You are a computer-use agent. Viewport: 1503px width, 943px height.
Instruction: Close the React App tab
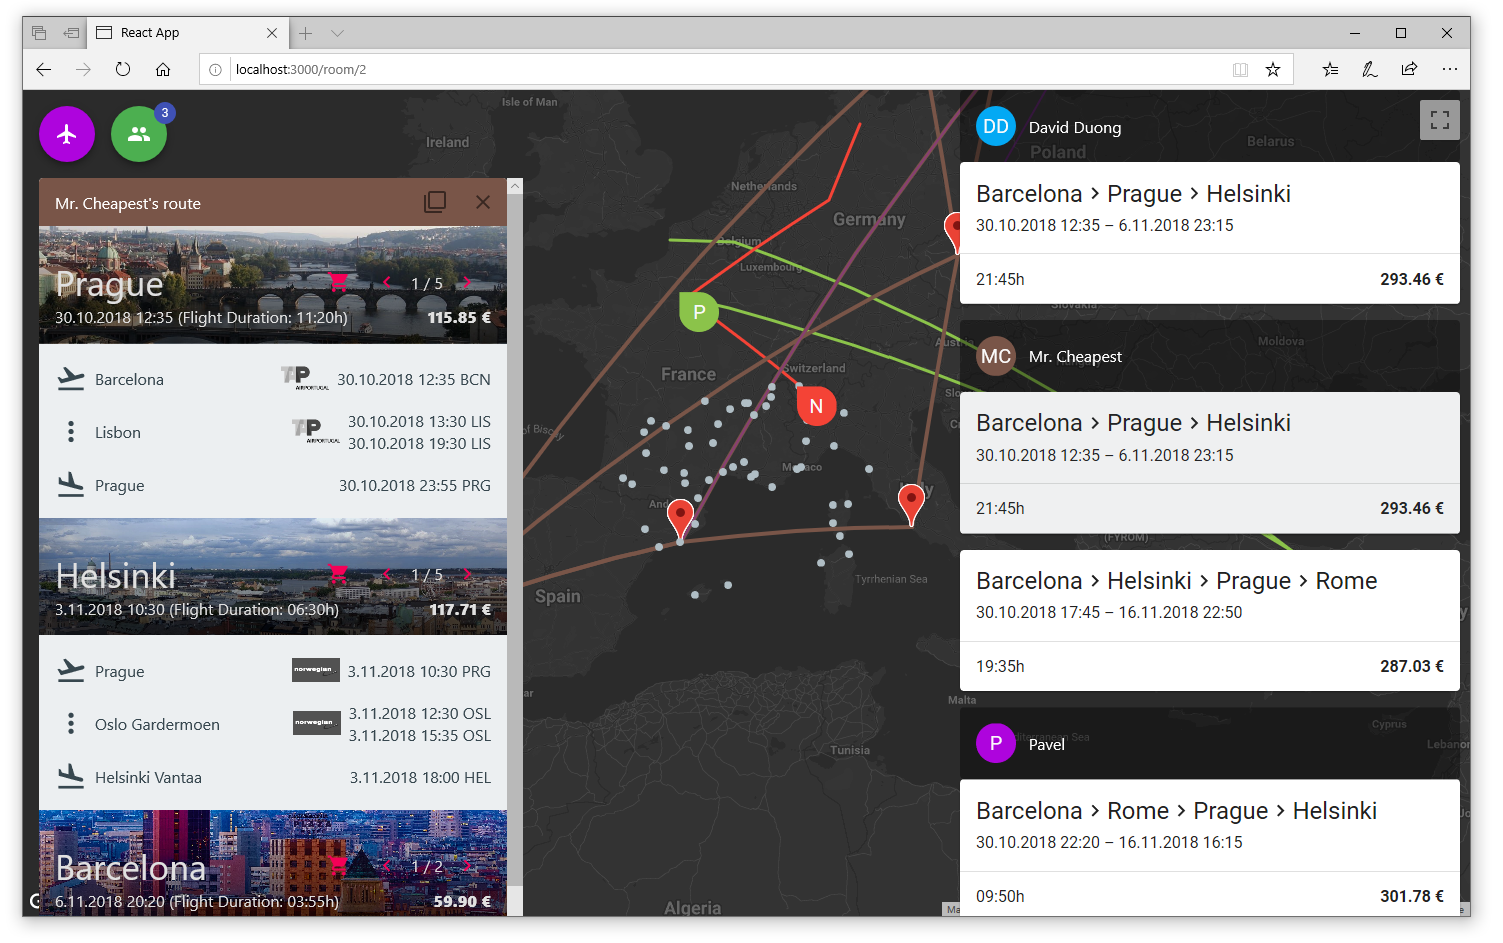point(272,33)
